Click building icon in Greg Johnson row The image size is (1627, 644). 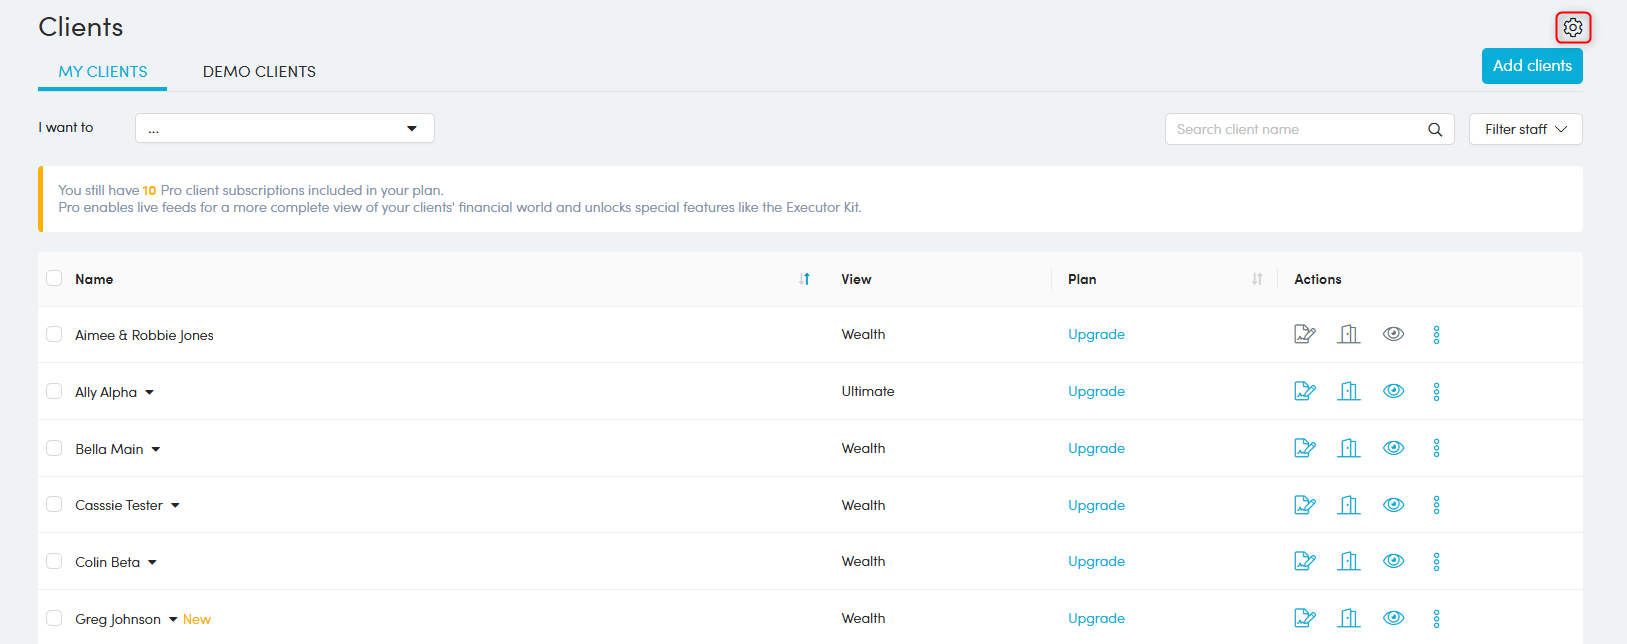[1349, 618]
